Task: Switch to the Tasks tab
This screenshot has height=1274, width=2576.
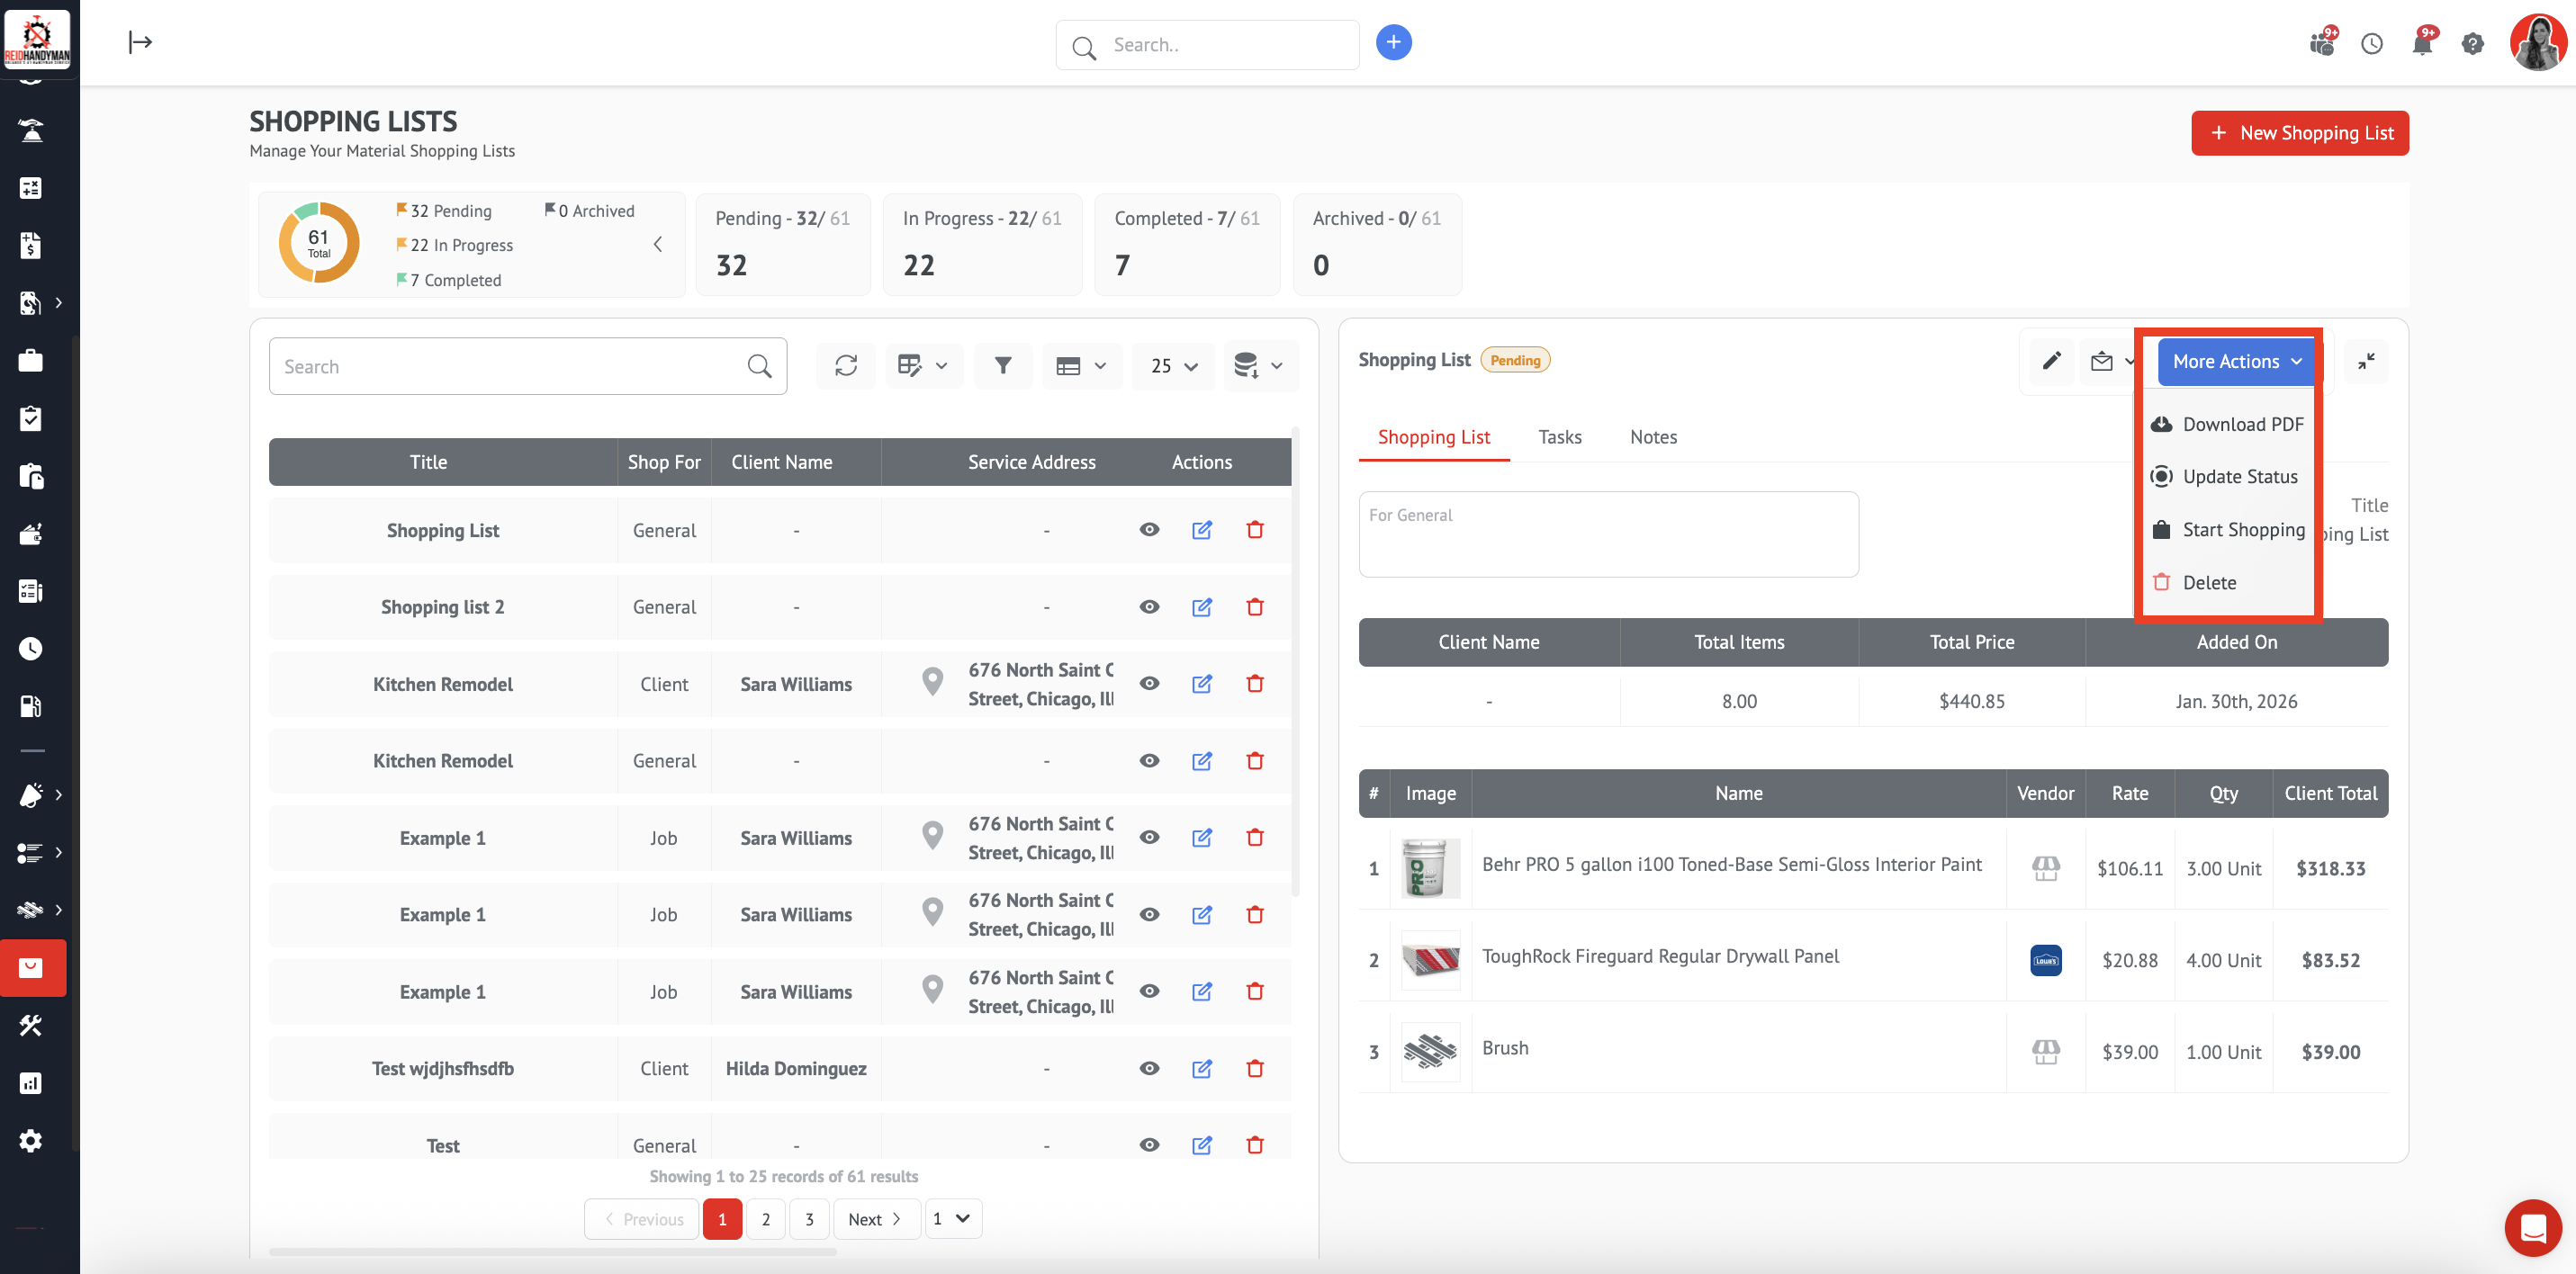Action: [1559, 437]
